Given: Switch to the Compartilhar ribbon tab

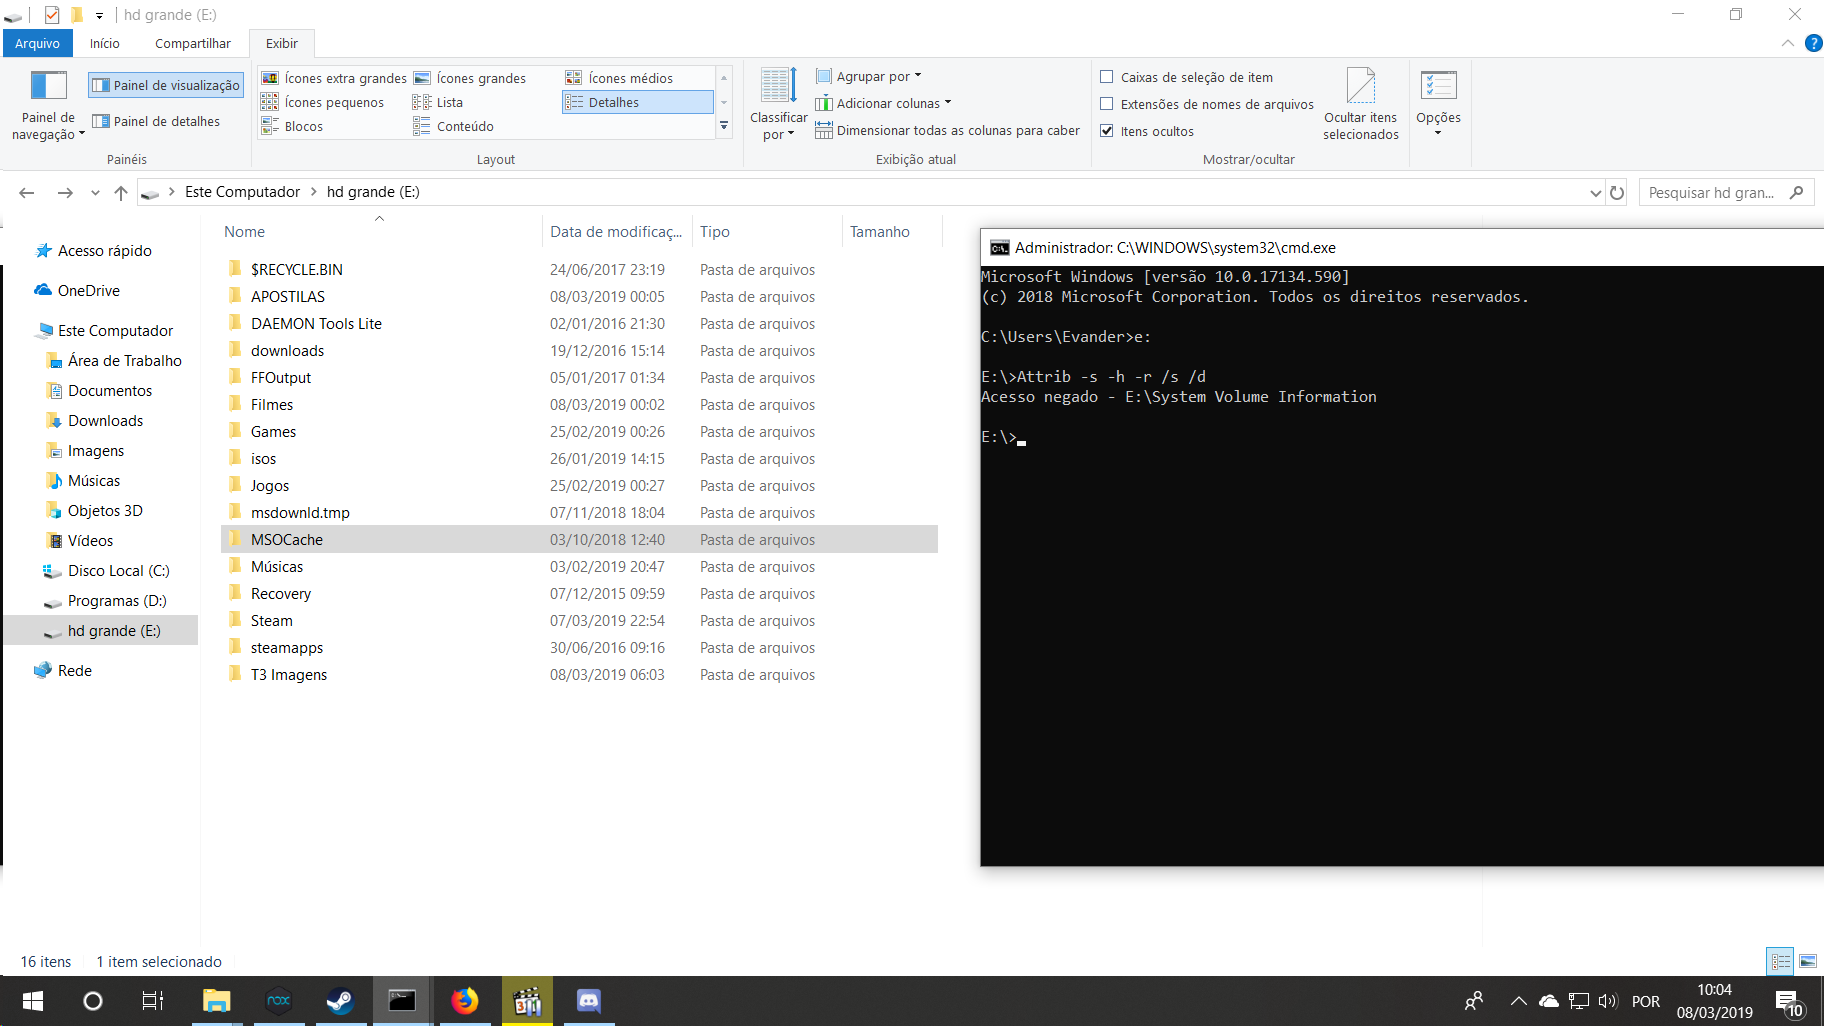Looking at the screenshot, I should 193,43.
